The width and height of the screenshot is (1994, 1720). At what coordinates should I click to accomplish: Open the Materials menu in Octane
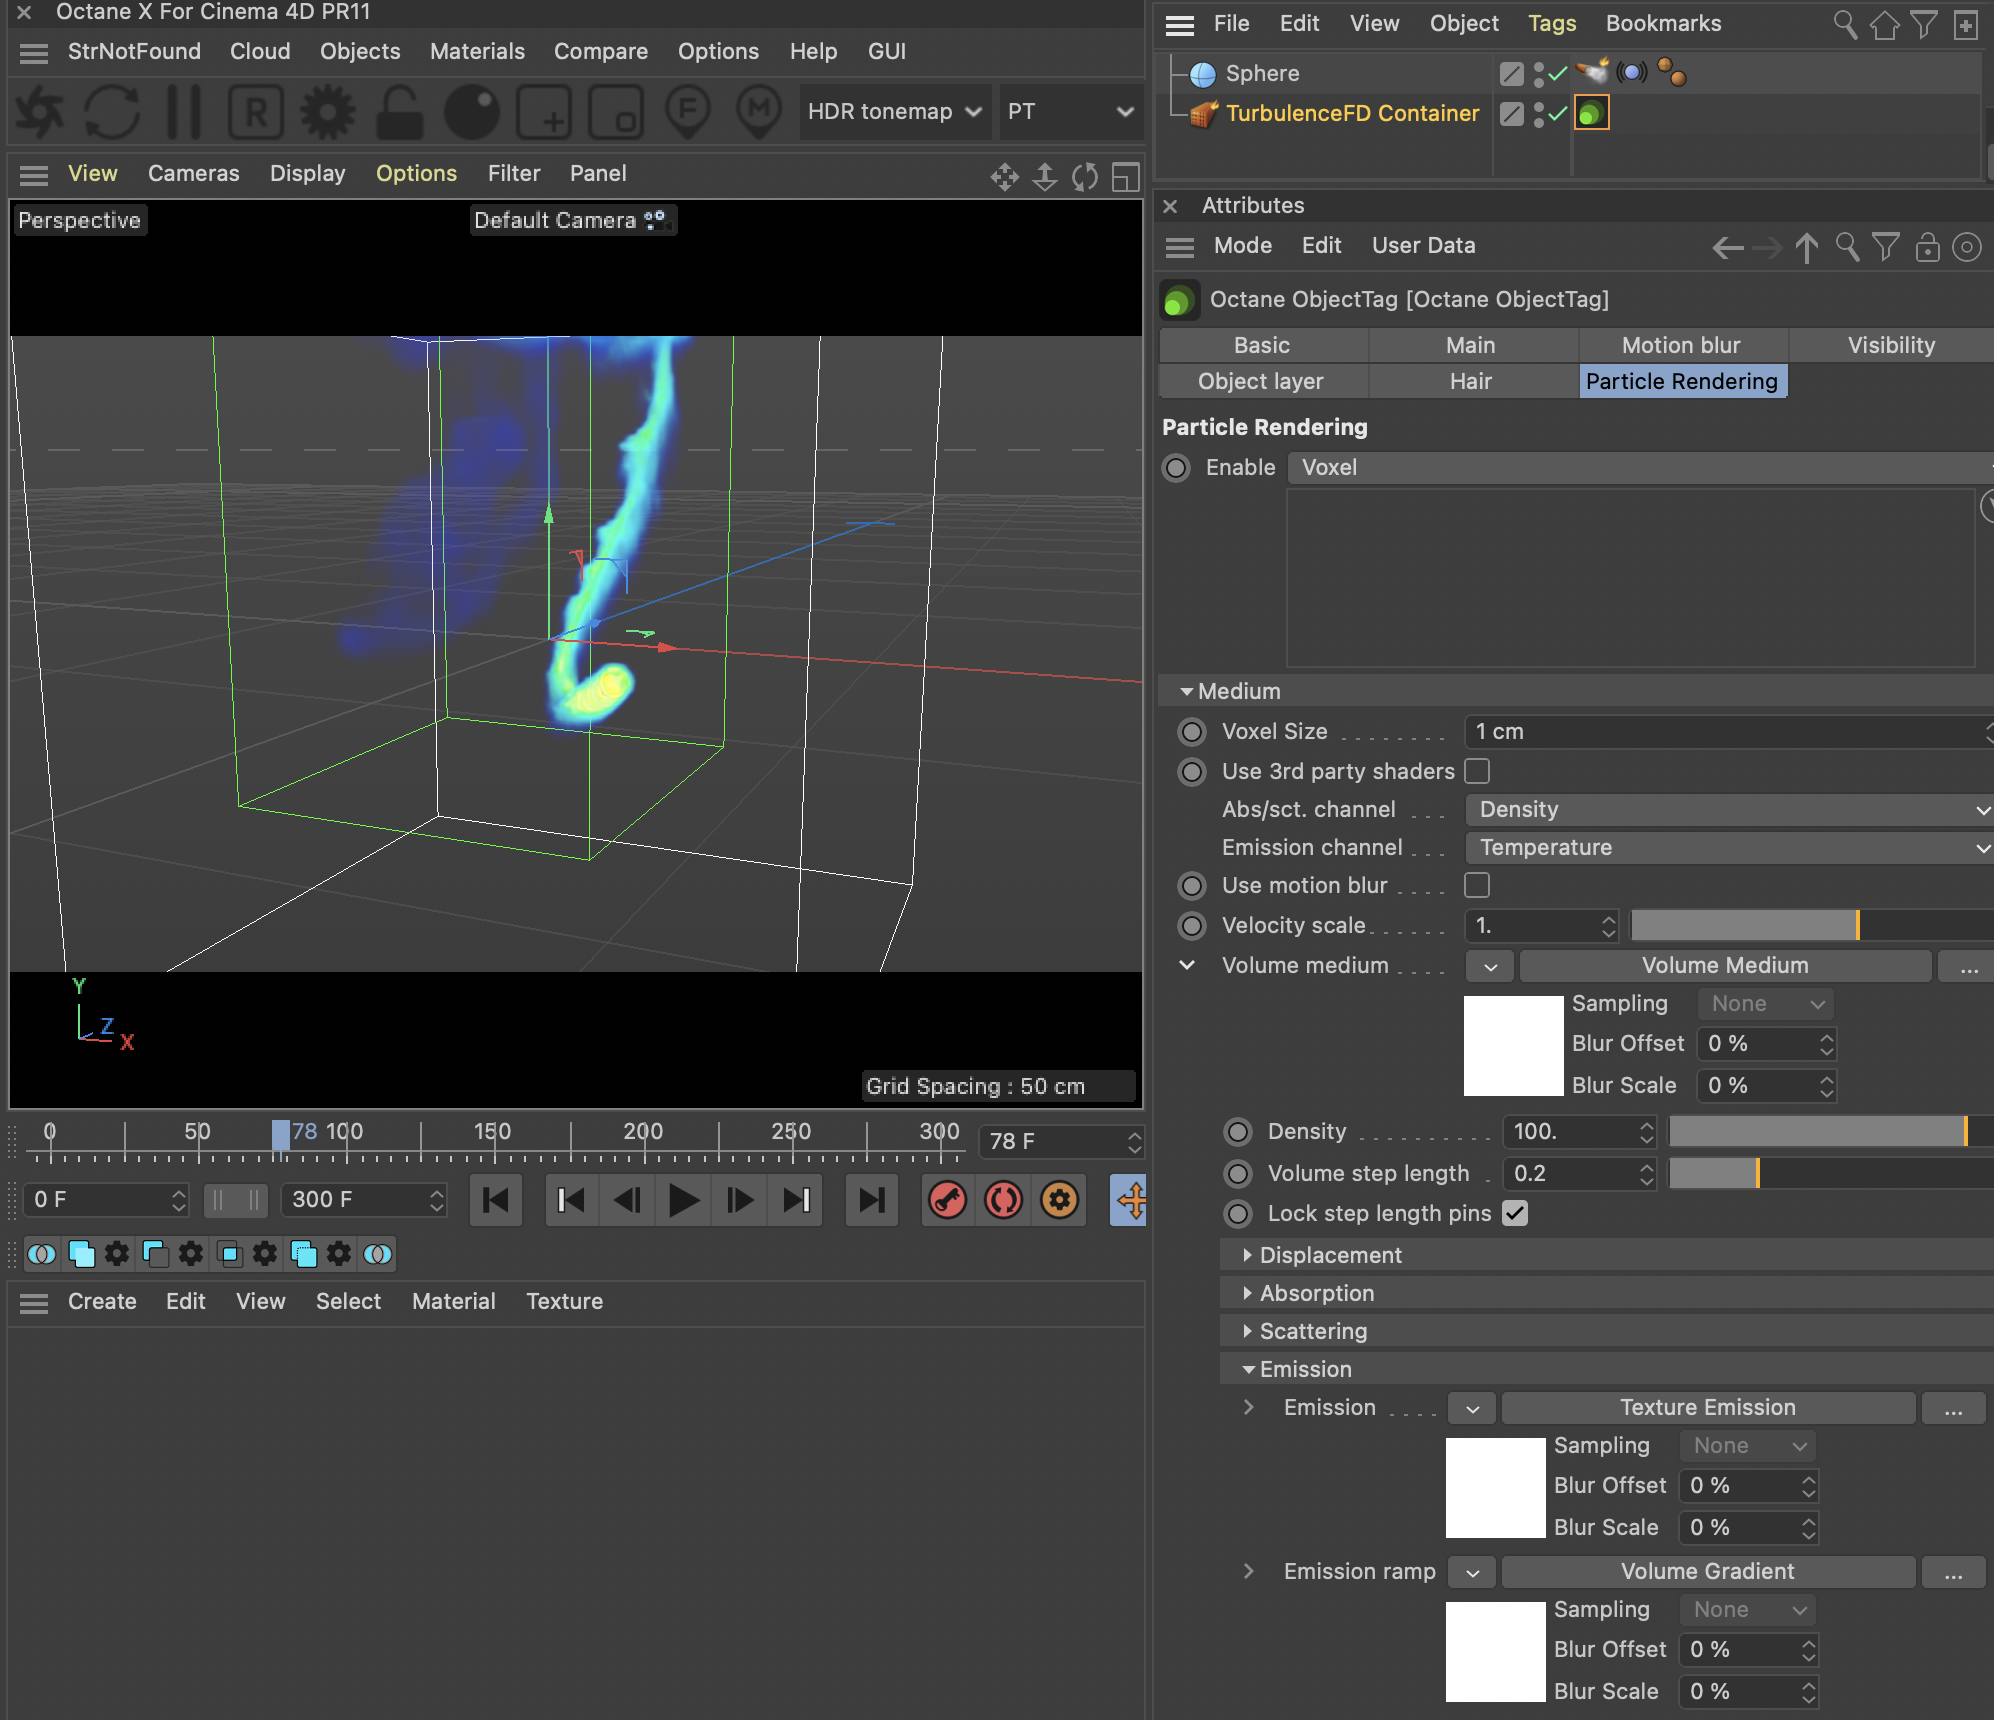pos(477,51)
